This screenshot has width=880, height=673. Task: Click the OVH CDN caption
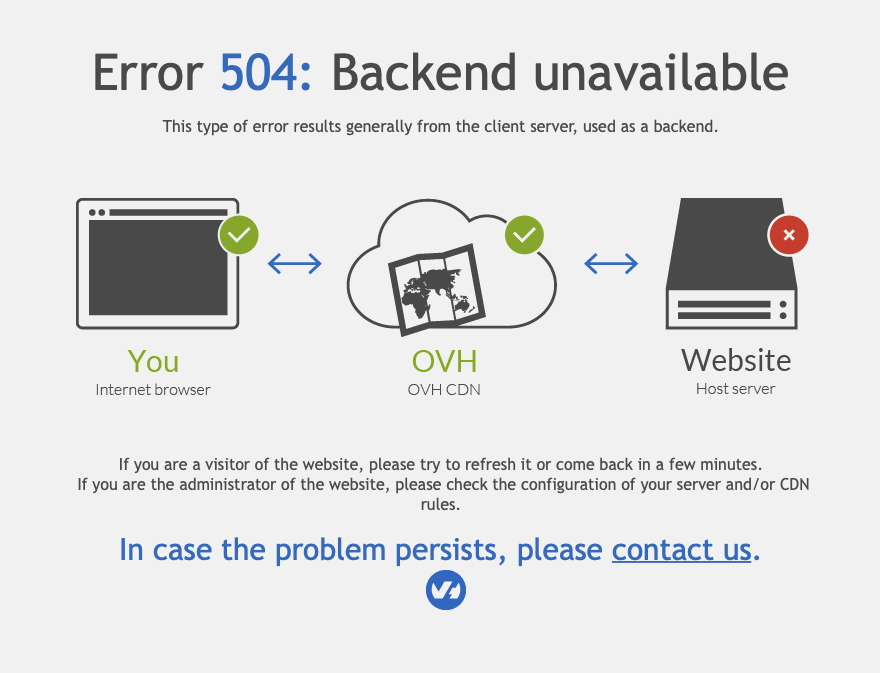click(444, 390)
